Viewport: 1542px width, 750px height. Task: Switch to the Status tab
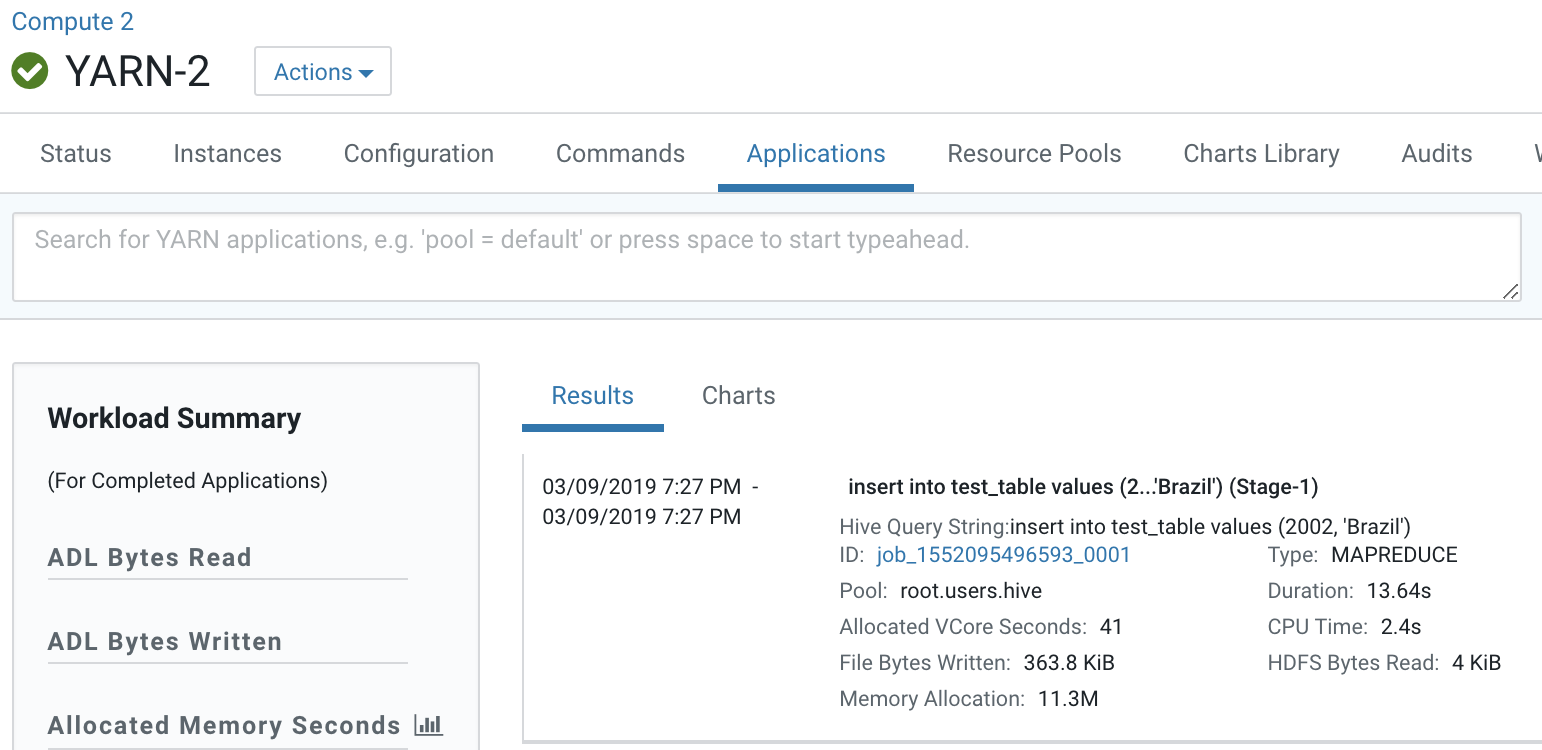76,153
